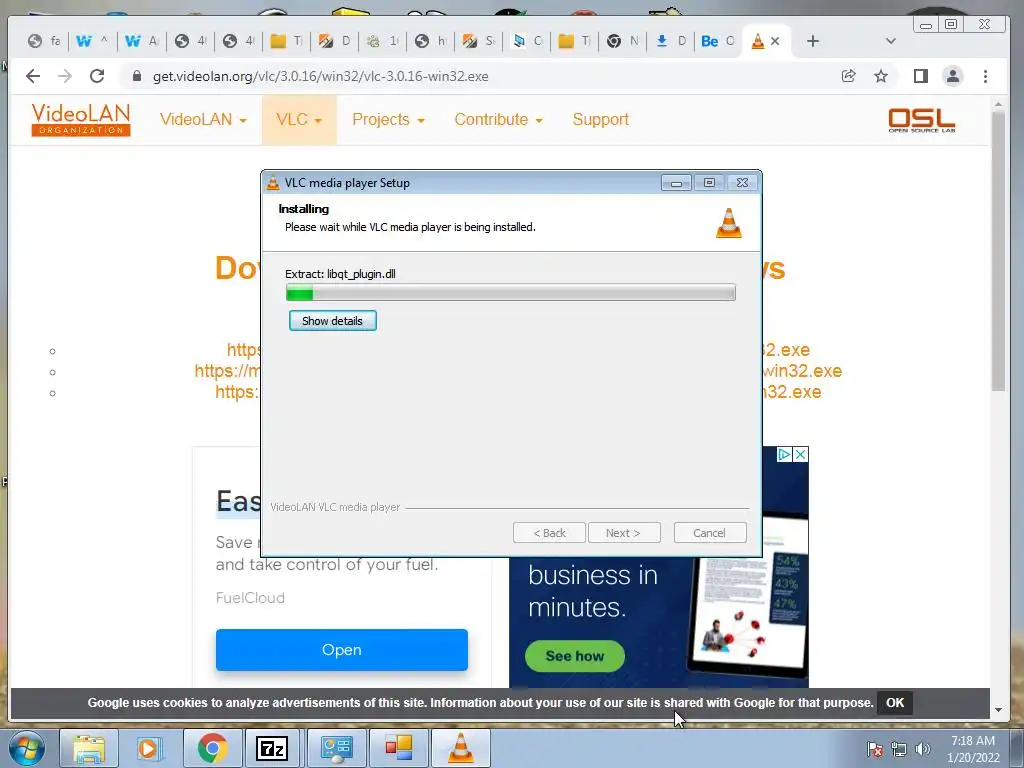Screen dimensions: 1024x768
Task: Close the ad with the X icon
Action: 801,454
